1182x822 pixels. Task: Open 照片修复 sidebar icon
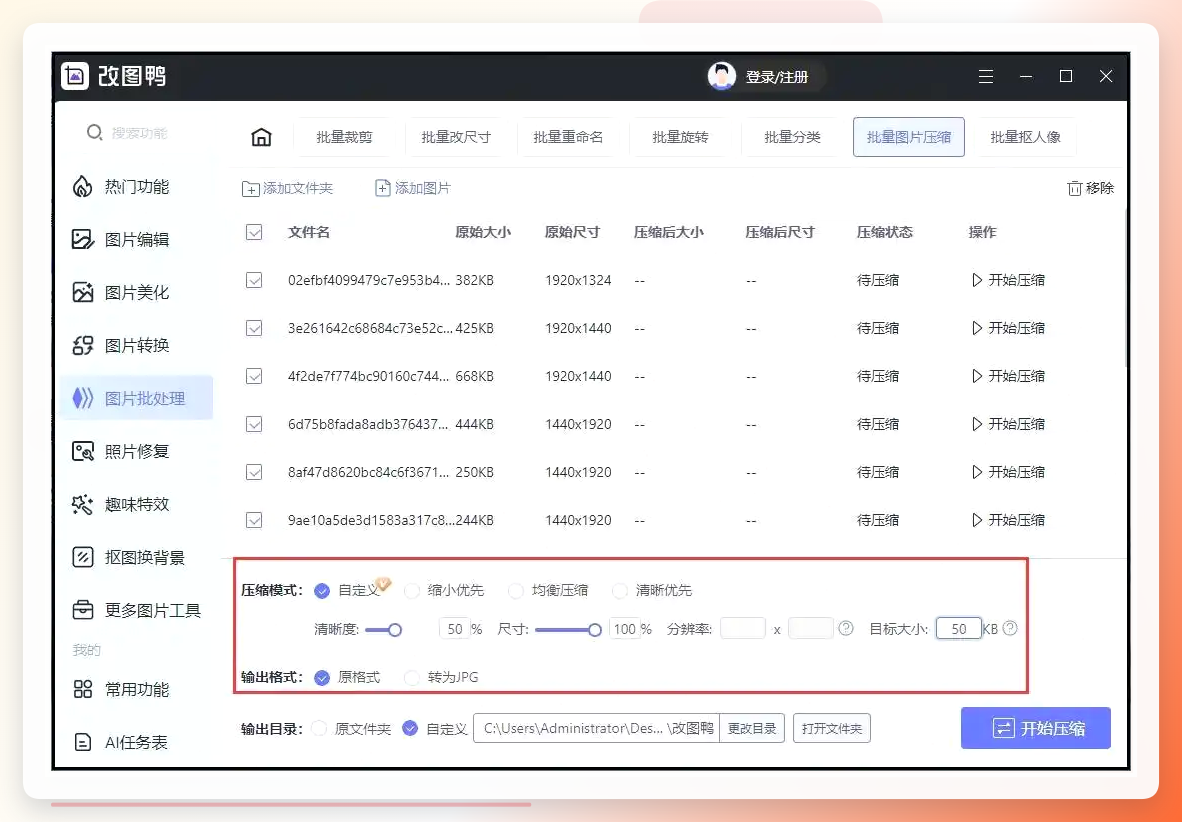(82, 451)
